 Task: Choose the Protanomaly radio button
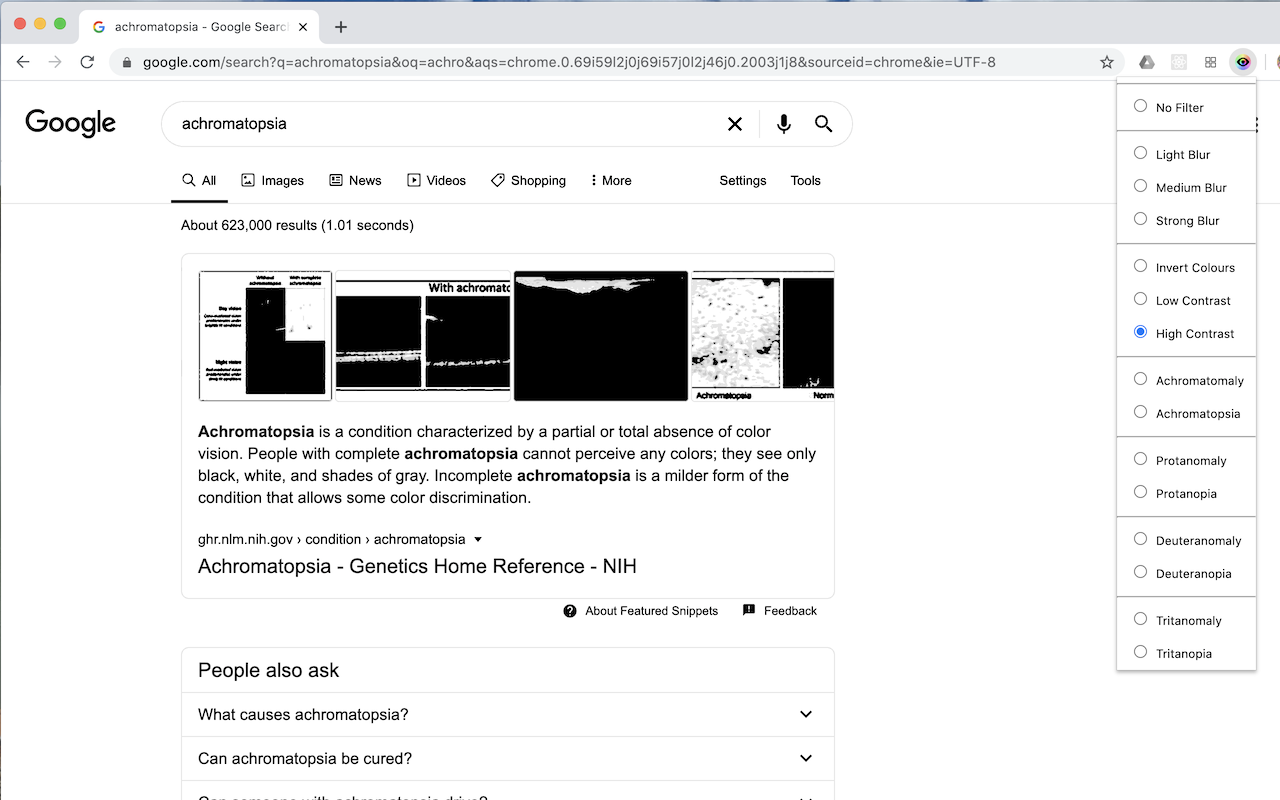click(x=1140, y=459)
